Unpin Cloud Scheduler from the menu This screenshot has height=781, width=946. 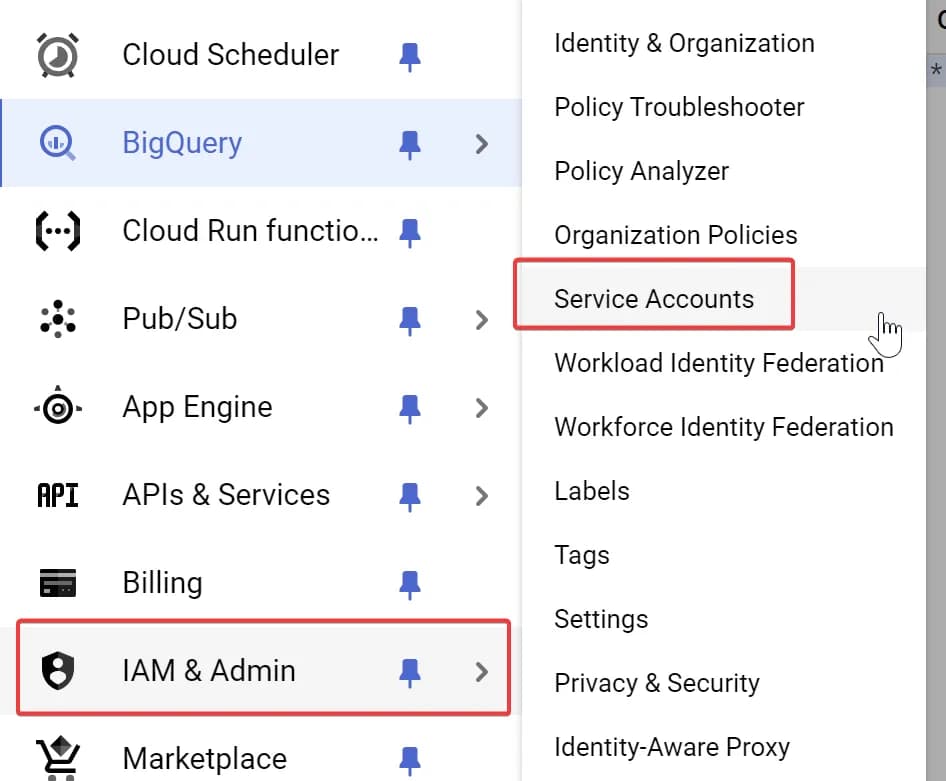410,57
